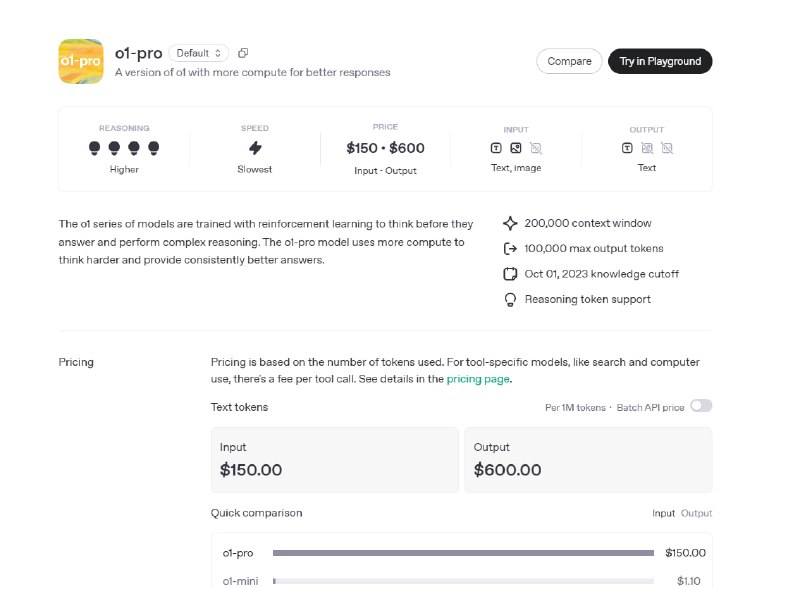The height and width of the screenshot is (589, 800).
Task: Click the text input modality icon
Action: (x=496, y=148)
